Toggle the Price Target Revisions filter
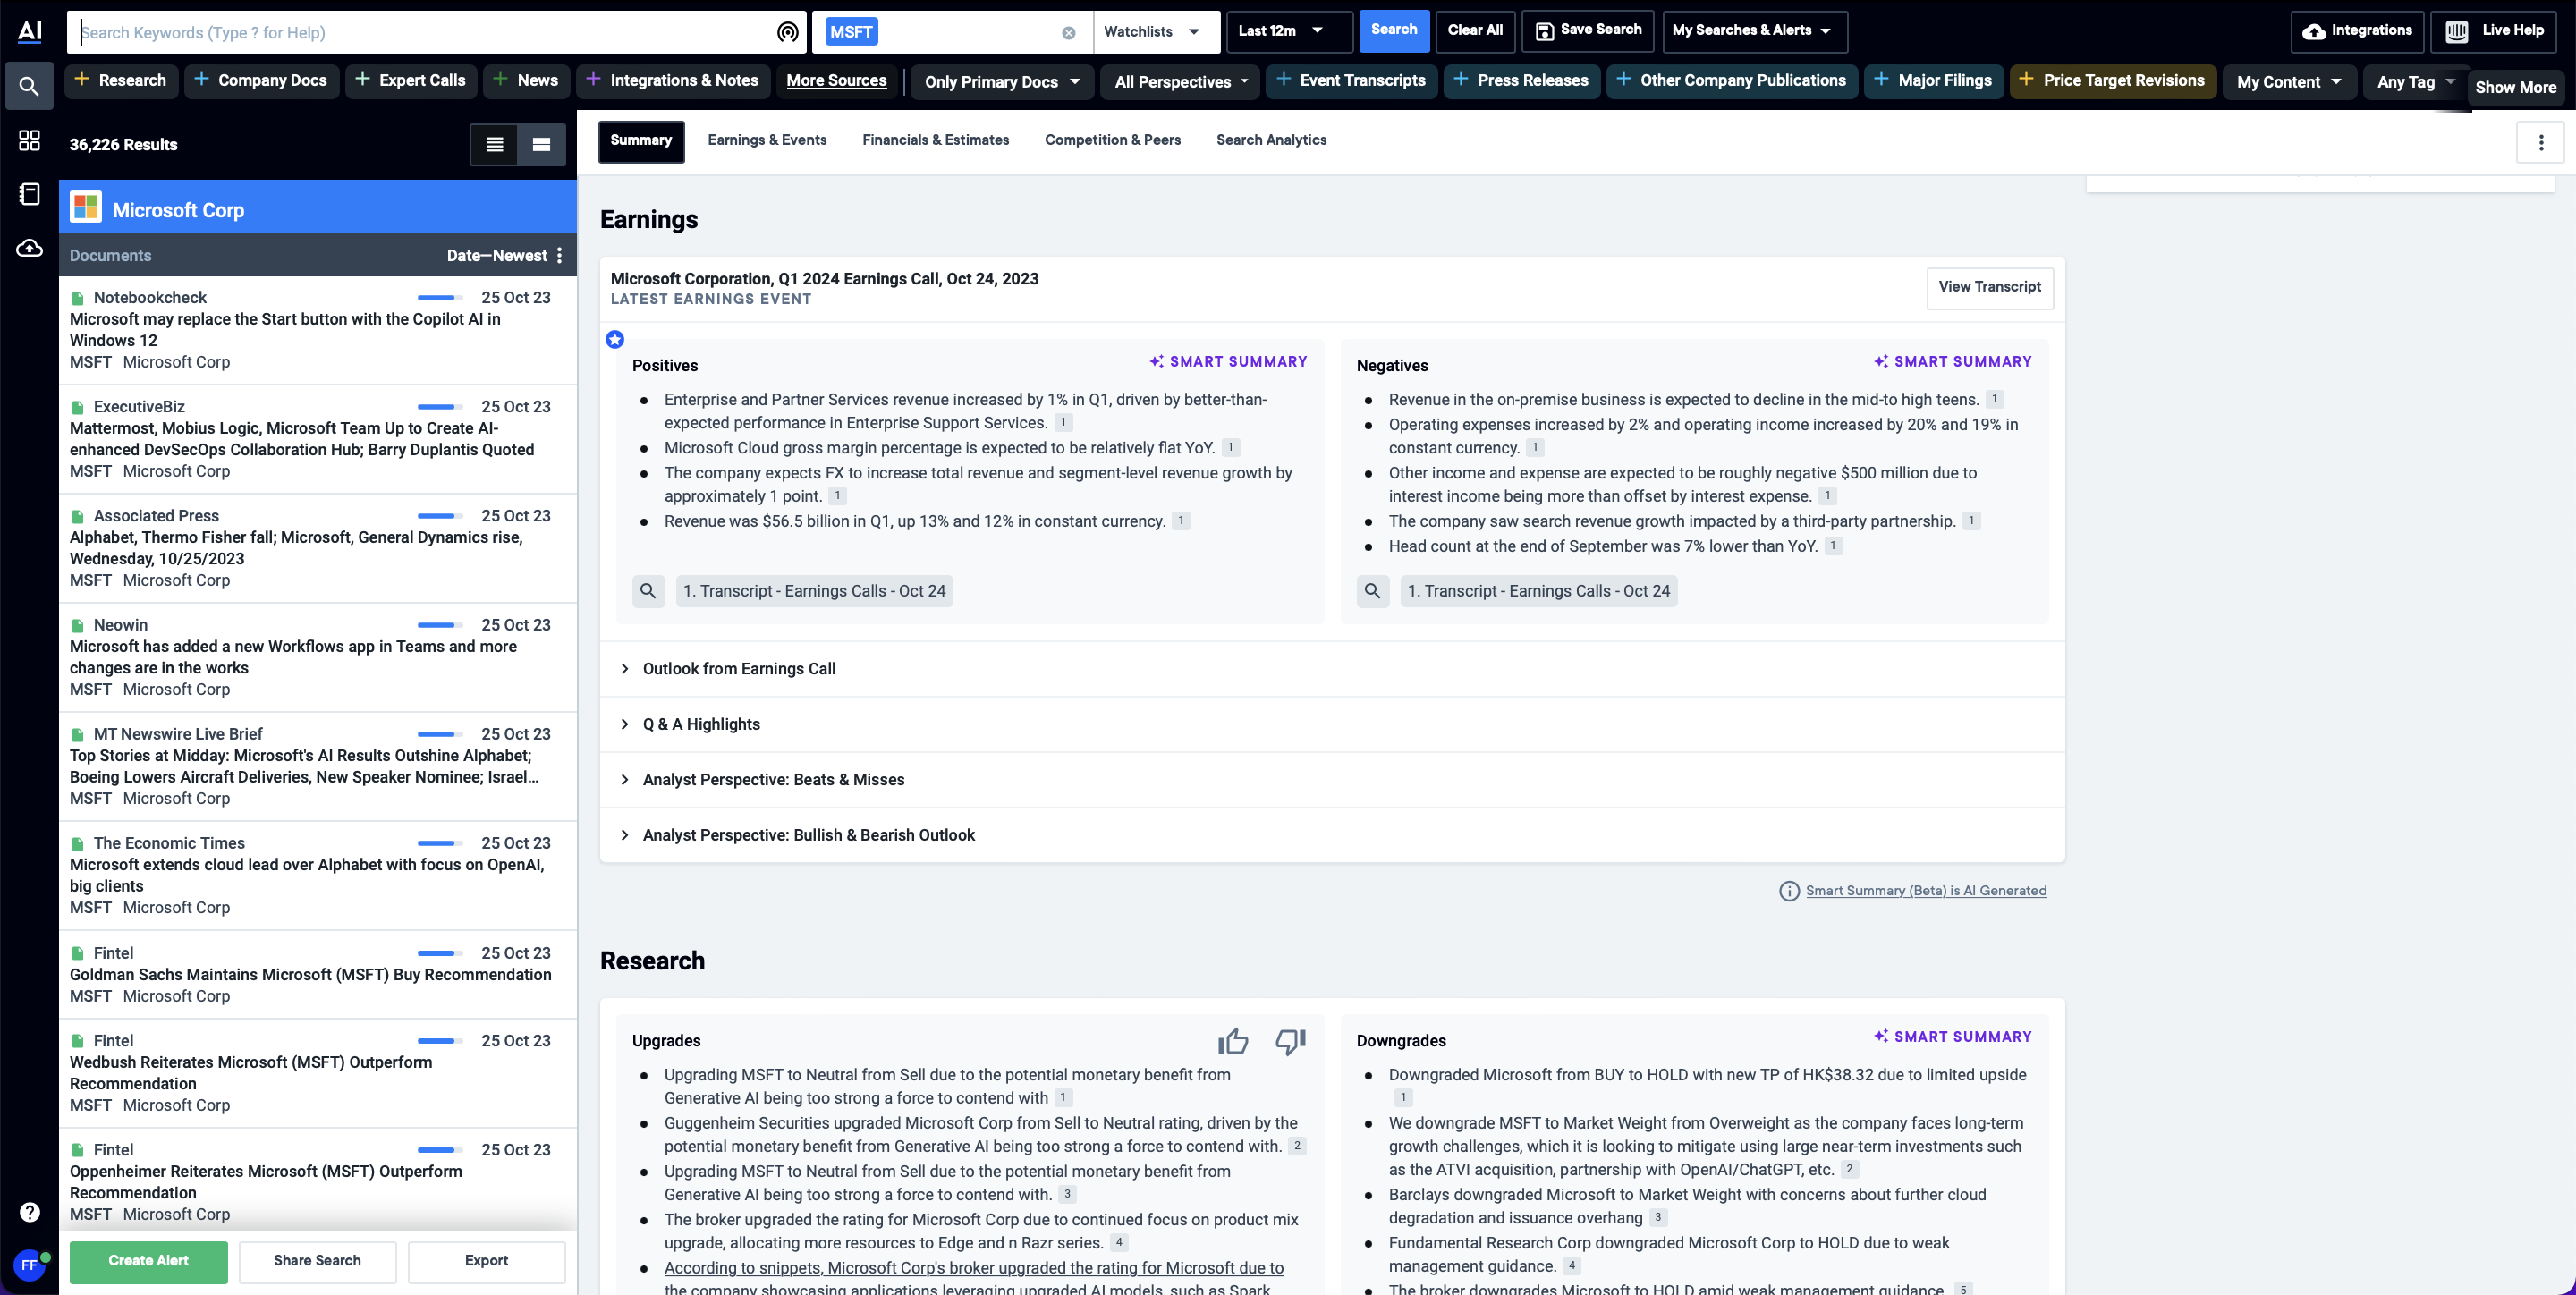 tap(2112, 81)
